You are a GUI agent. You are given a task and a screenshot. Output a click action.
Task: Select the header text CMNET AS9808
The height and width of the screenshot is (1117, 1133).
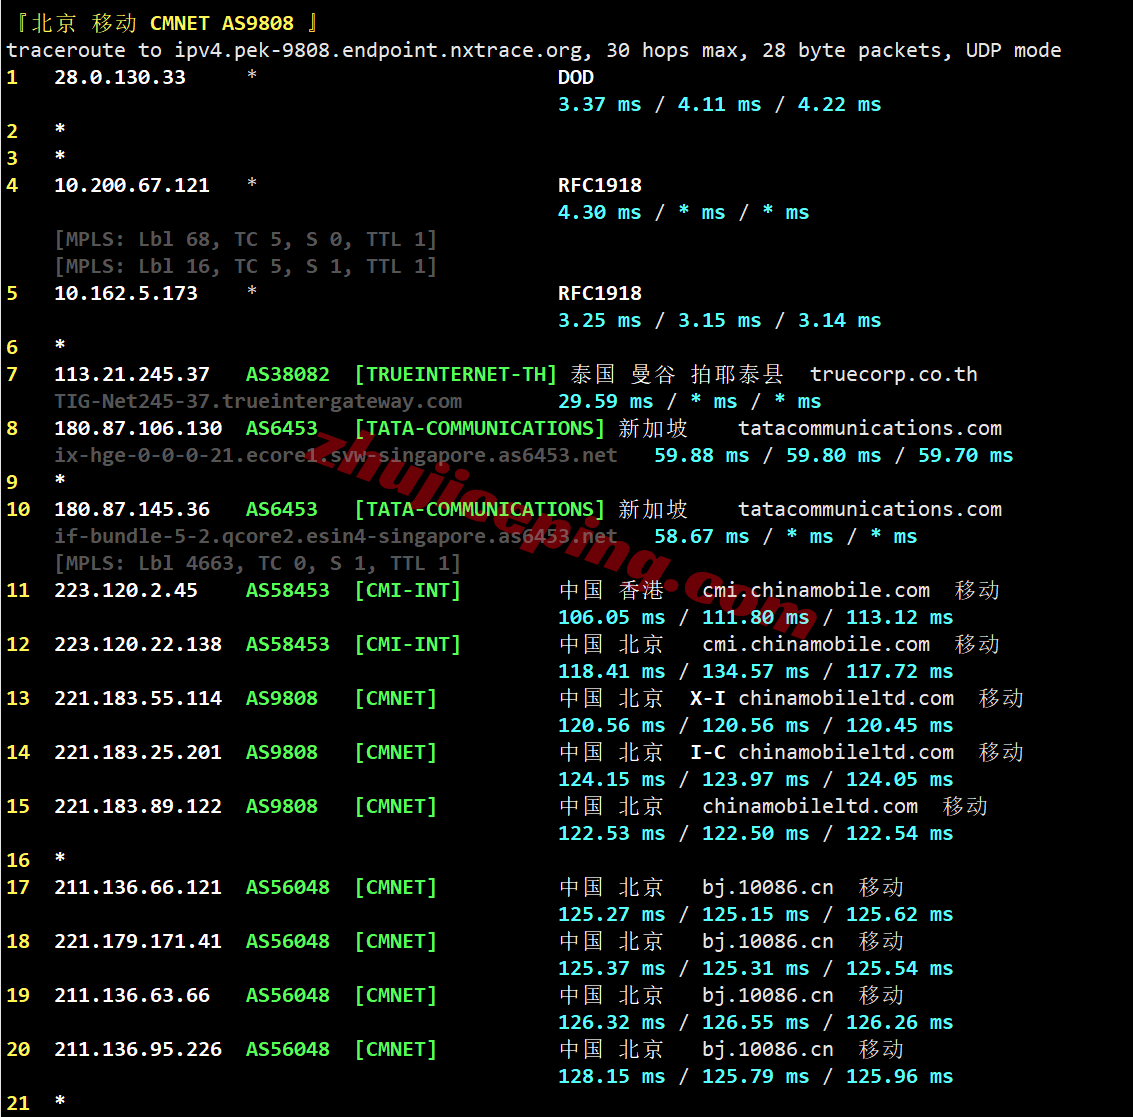click(x=222, y=23)
